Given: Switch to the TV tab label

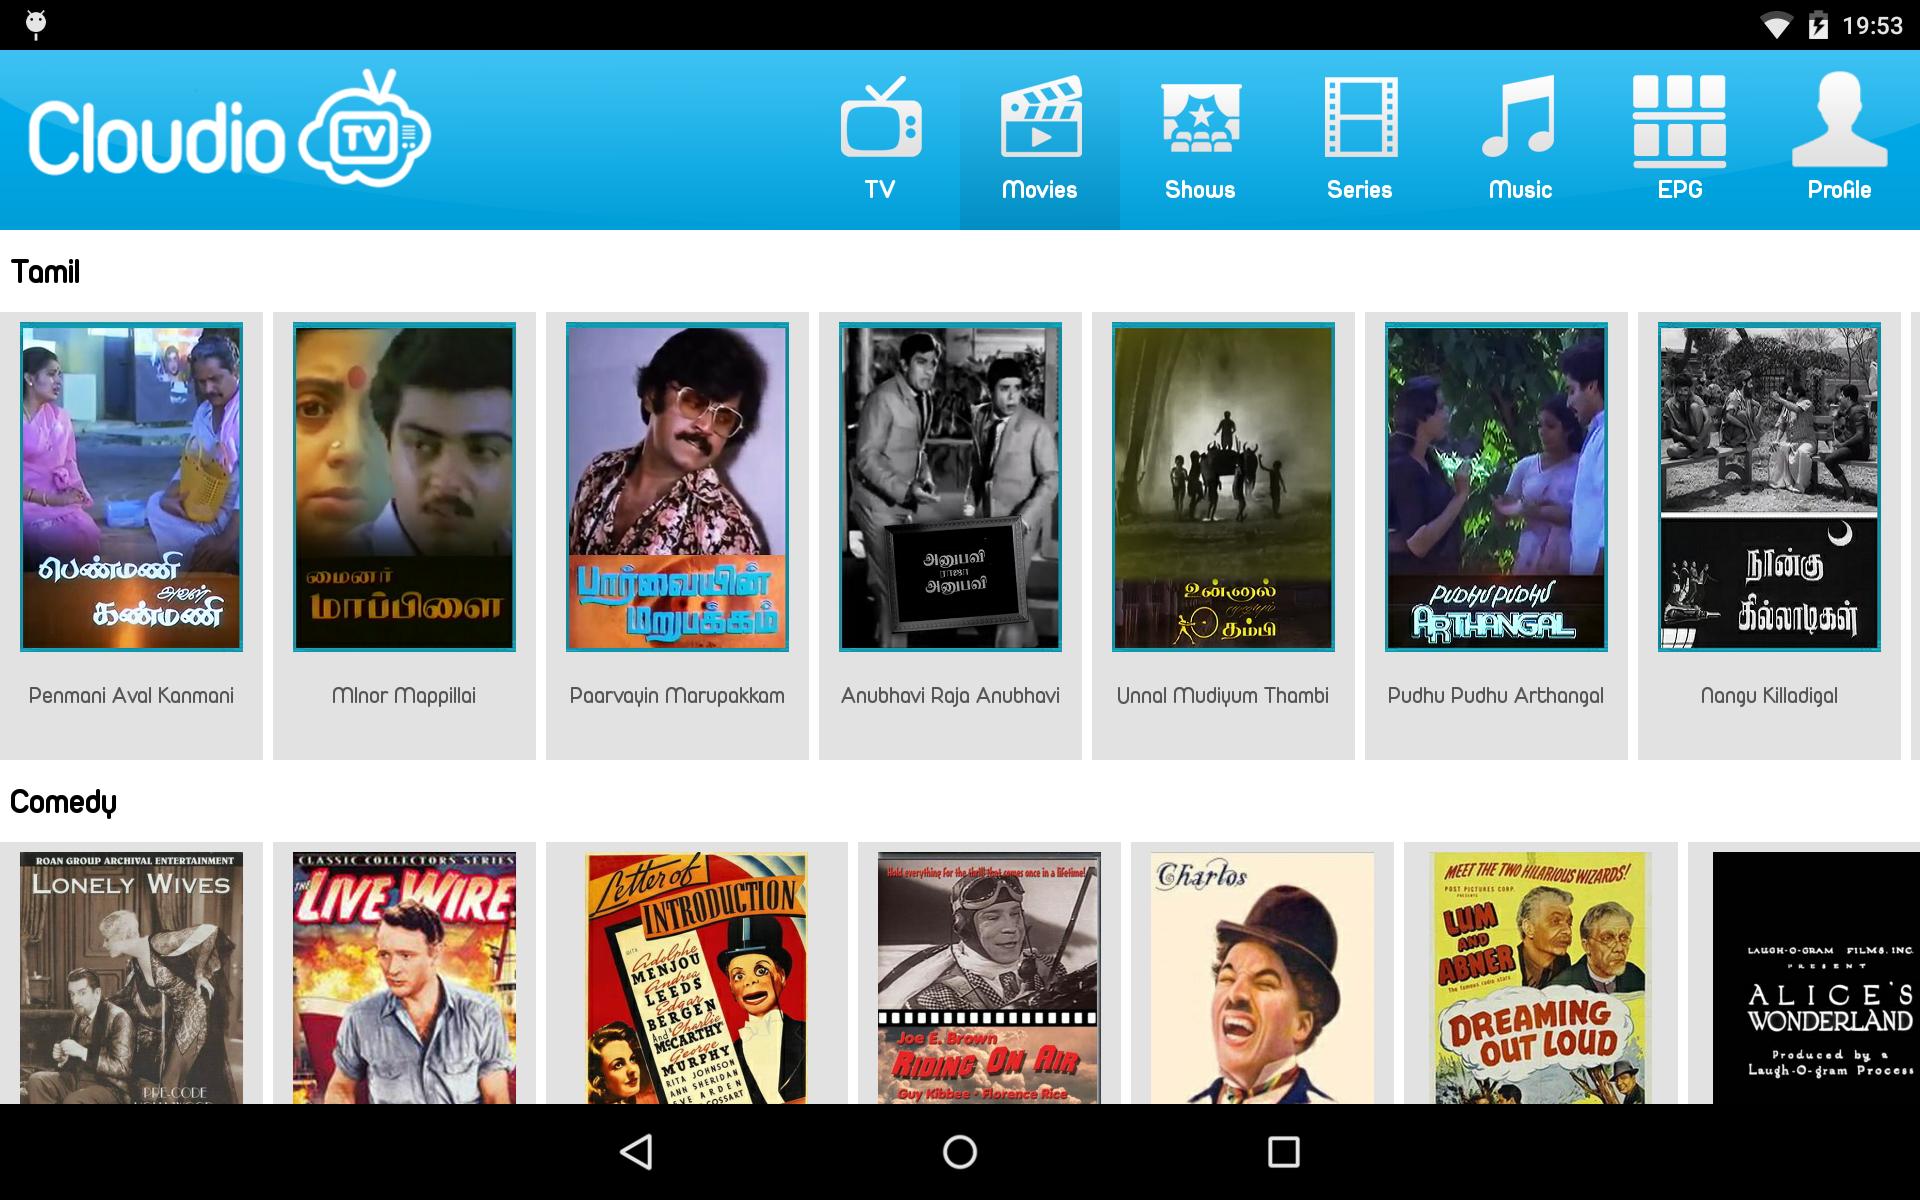Looking at the screenshot, I should point(880,190).
